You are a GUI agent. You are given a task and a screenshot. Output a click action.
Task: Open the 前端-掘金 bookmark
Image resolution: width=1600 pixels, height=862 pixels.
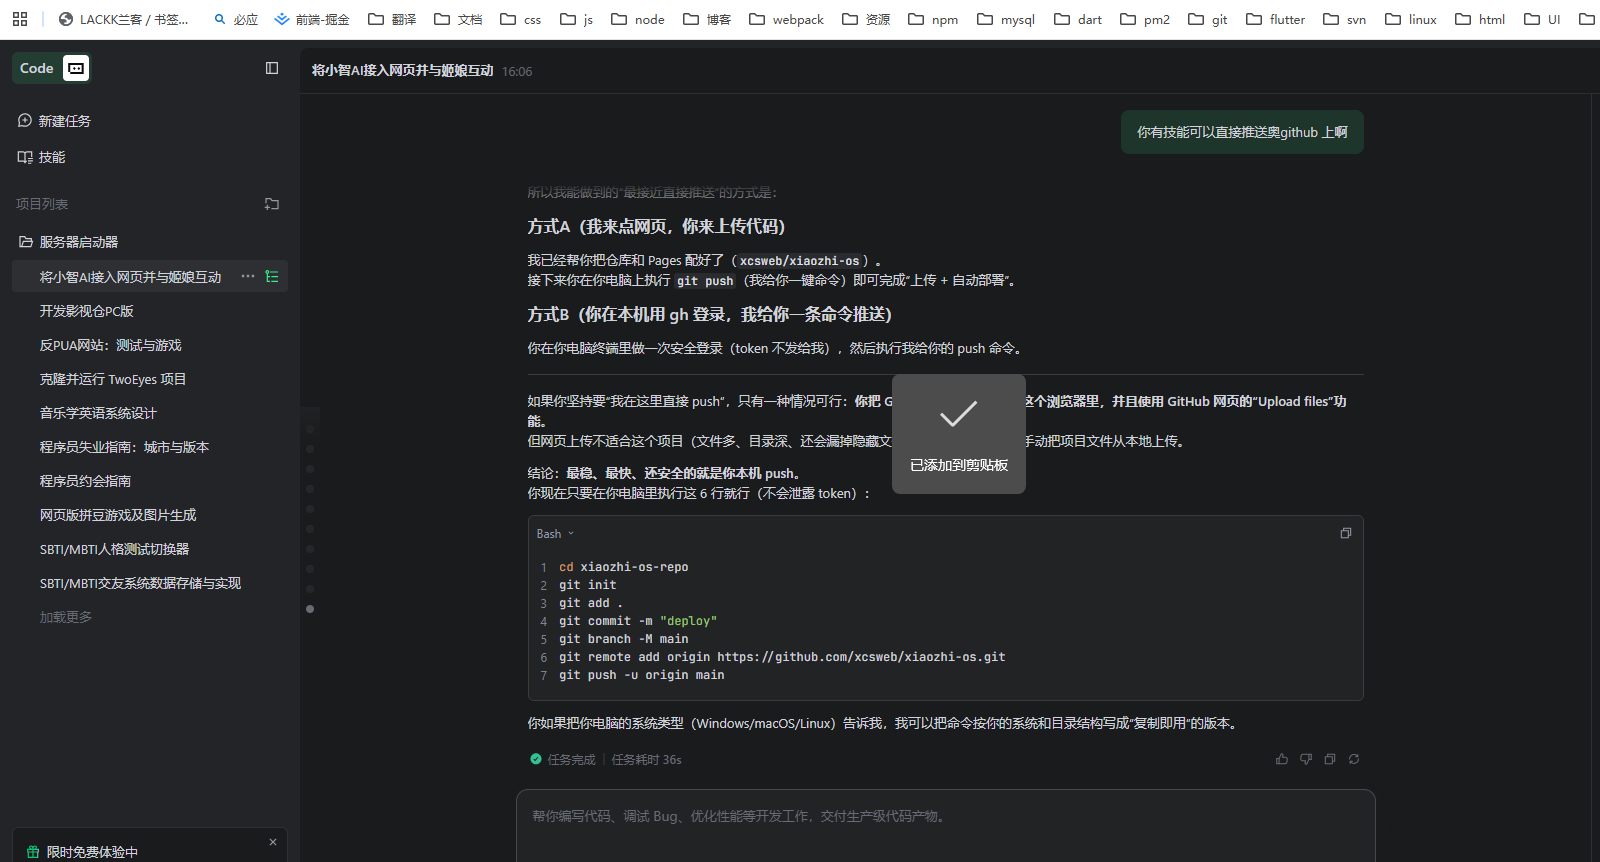[312, 19]
